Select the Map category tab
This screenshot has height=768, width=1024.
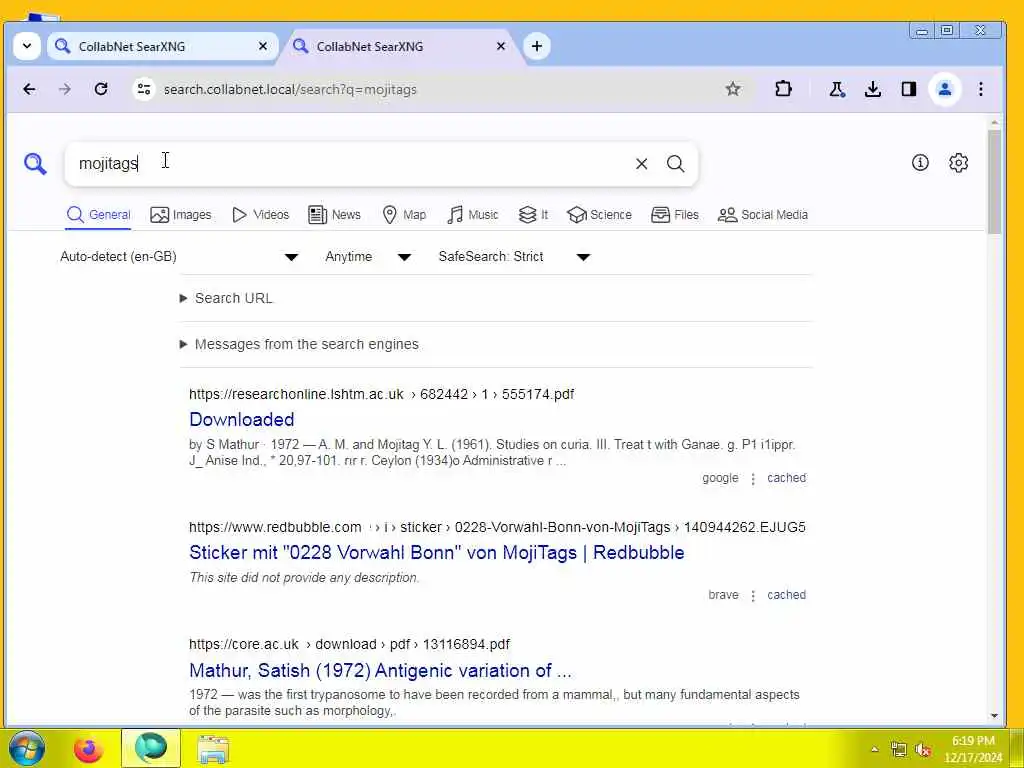pyautogui.click(x=404, y=215)
